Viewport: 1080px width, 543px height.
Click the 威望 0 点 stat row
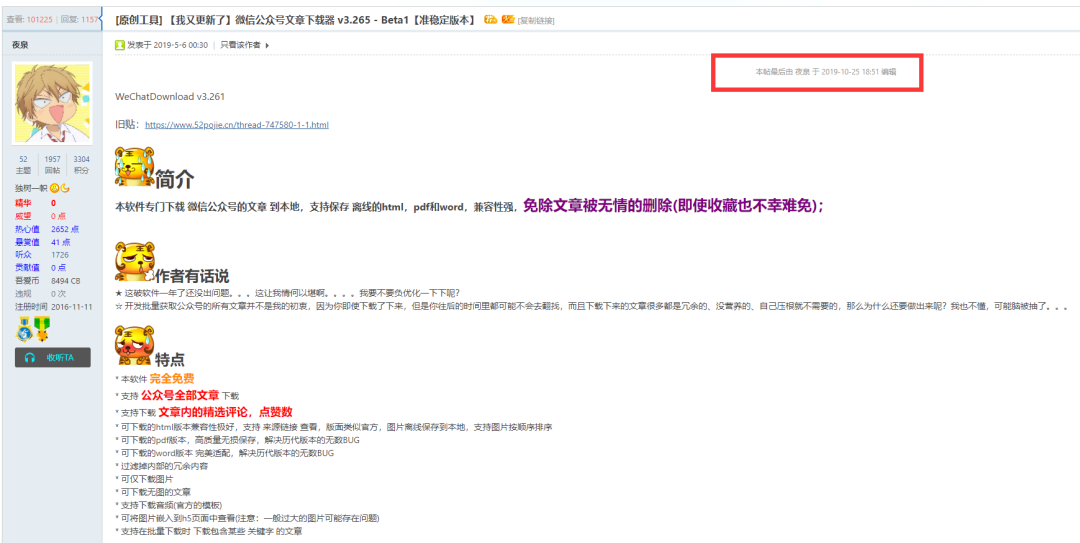tap(40, 216)
